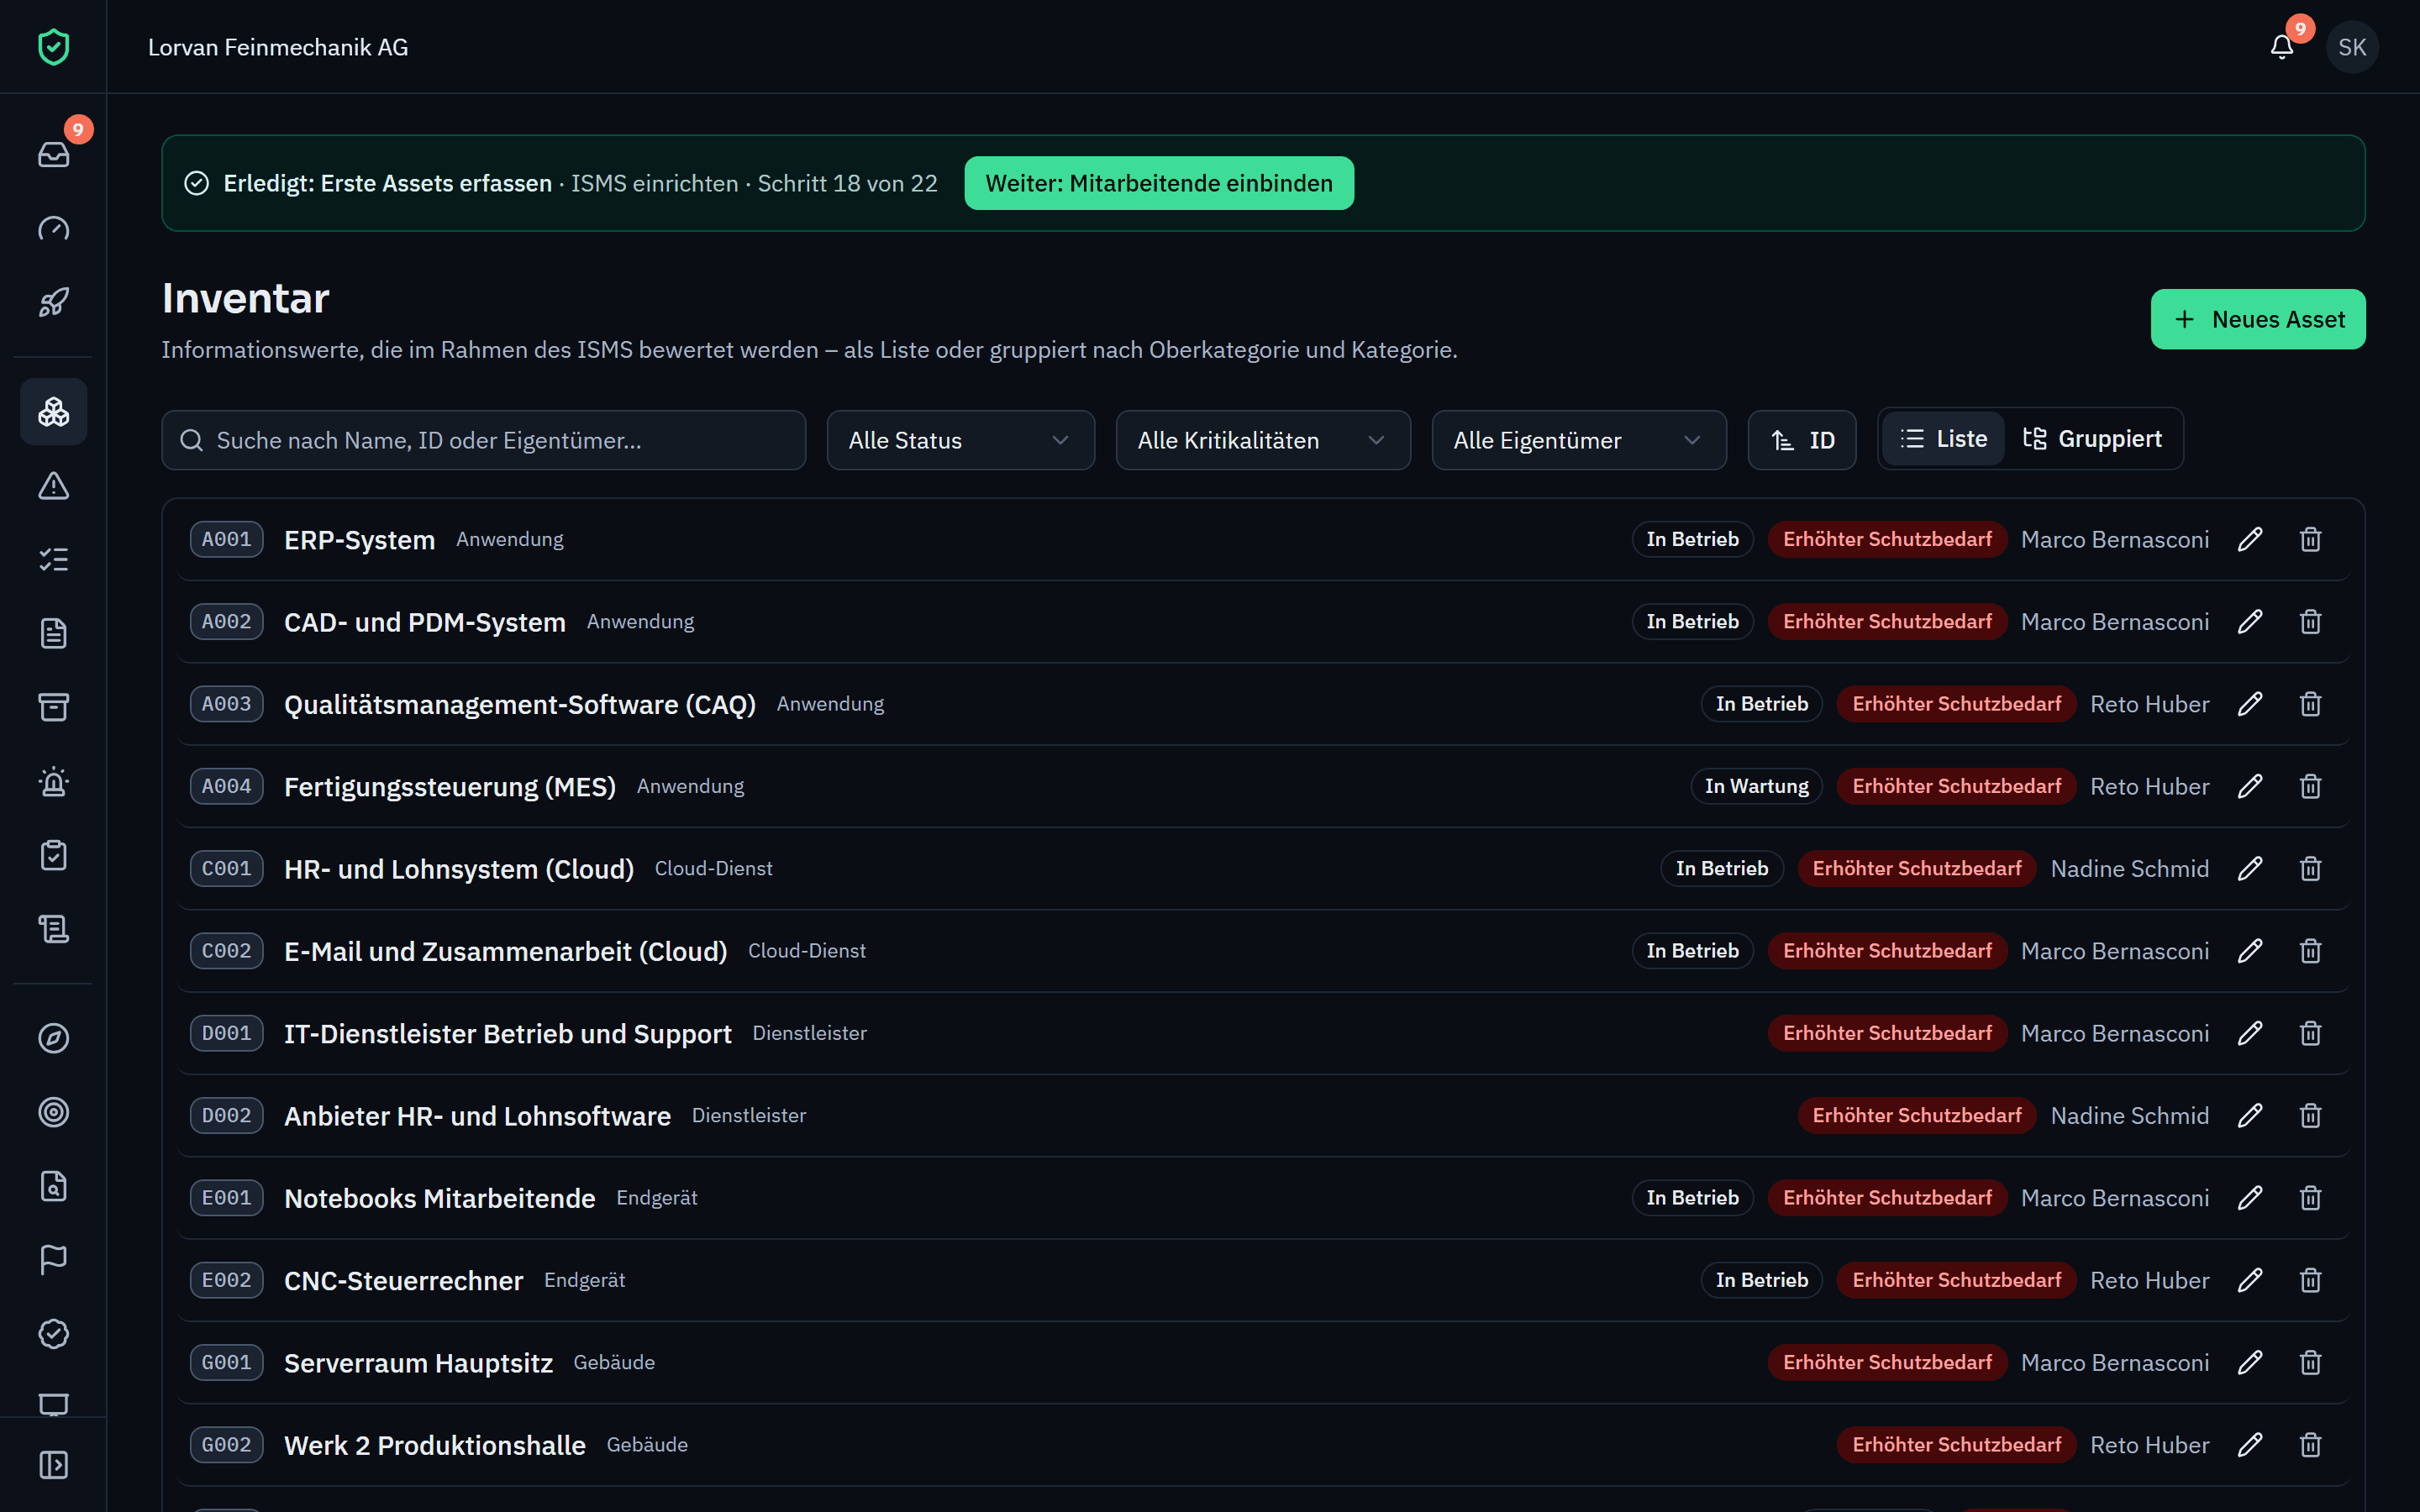Switch to Gruppiert view
This screenshot has height=1512, width=2420.
2092,439
